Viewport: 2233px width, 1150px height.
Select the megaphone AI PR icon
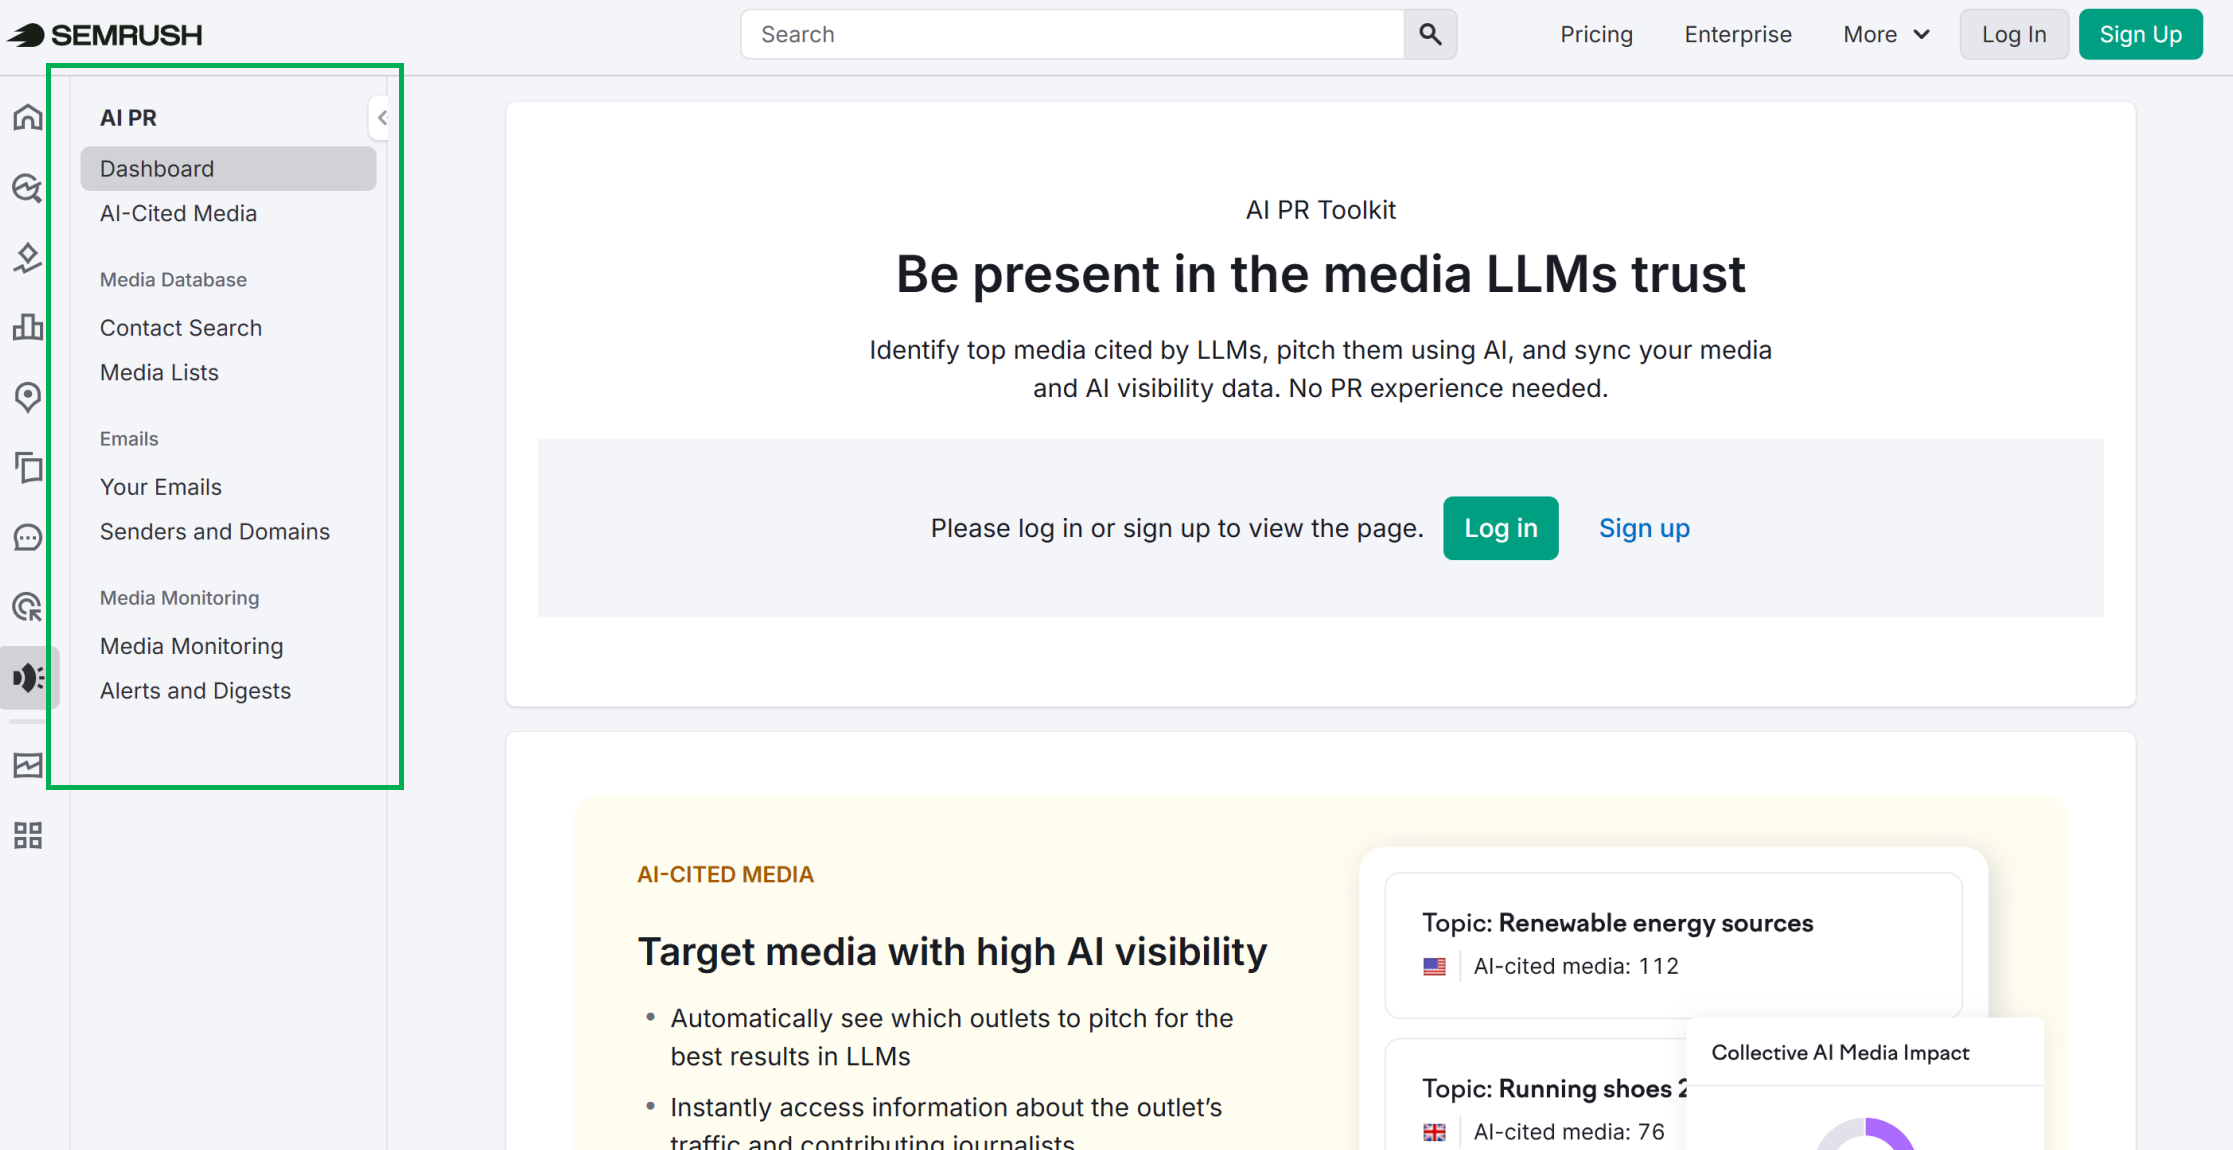click(28, 677)
